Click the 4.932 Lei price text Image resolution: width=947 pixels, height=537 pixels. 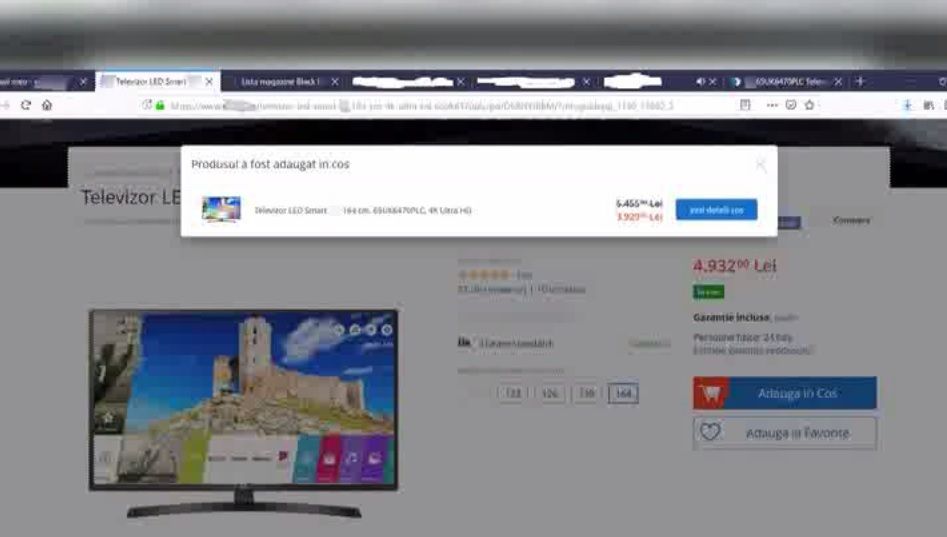[x=734, y=266]
